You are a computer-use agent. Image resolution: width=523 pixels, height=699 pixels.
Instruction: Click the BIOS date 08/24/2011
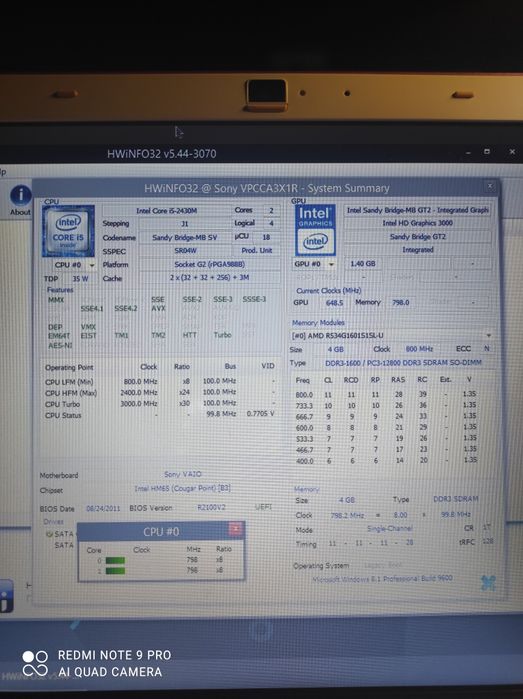103,508
